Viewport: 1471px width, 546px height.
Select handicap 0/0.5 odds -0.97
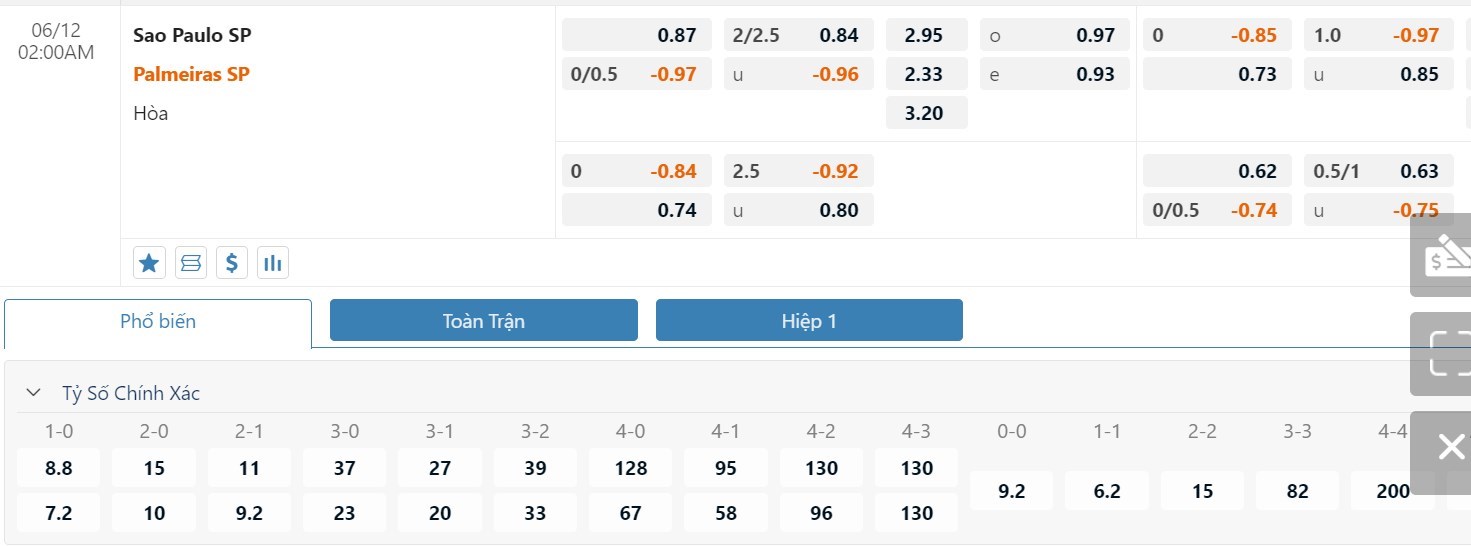[637, 74]
